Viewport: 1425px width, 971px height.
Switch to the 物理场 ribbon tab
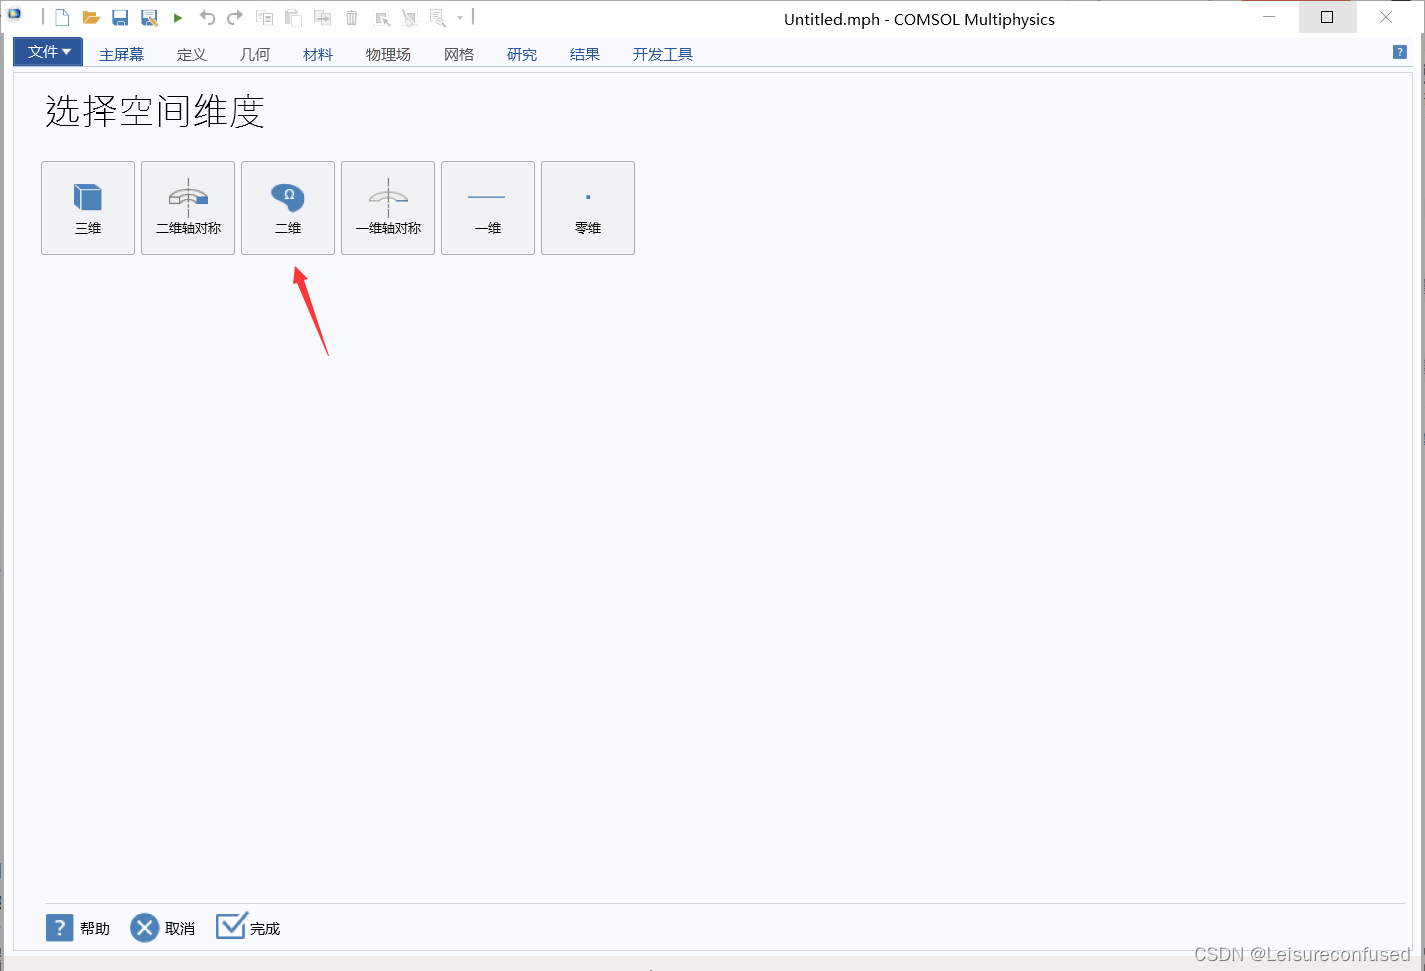coord(388,54)
